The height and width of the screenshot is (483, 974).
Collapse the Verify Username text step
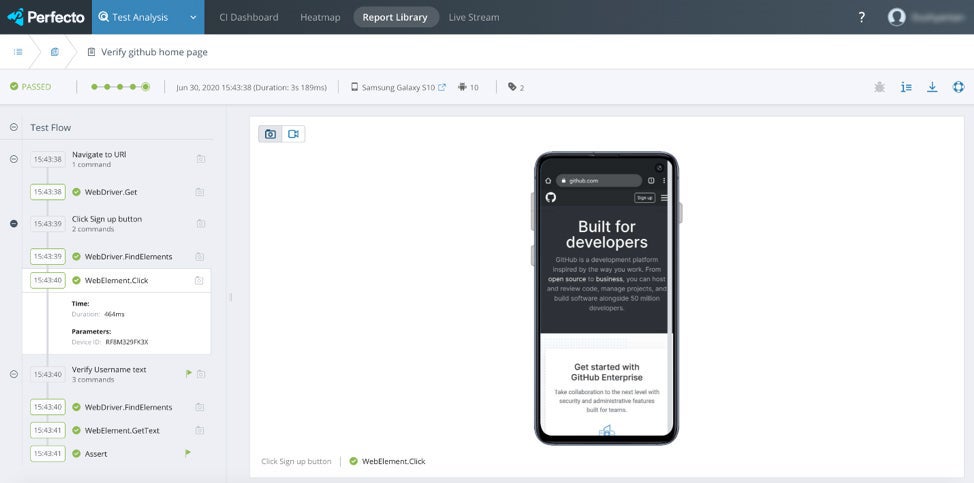[14, 374]
